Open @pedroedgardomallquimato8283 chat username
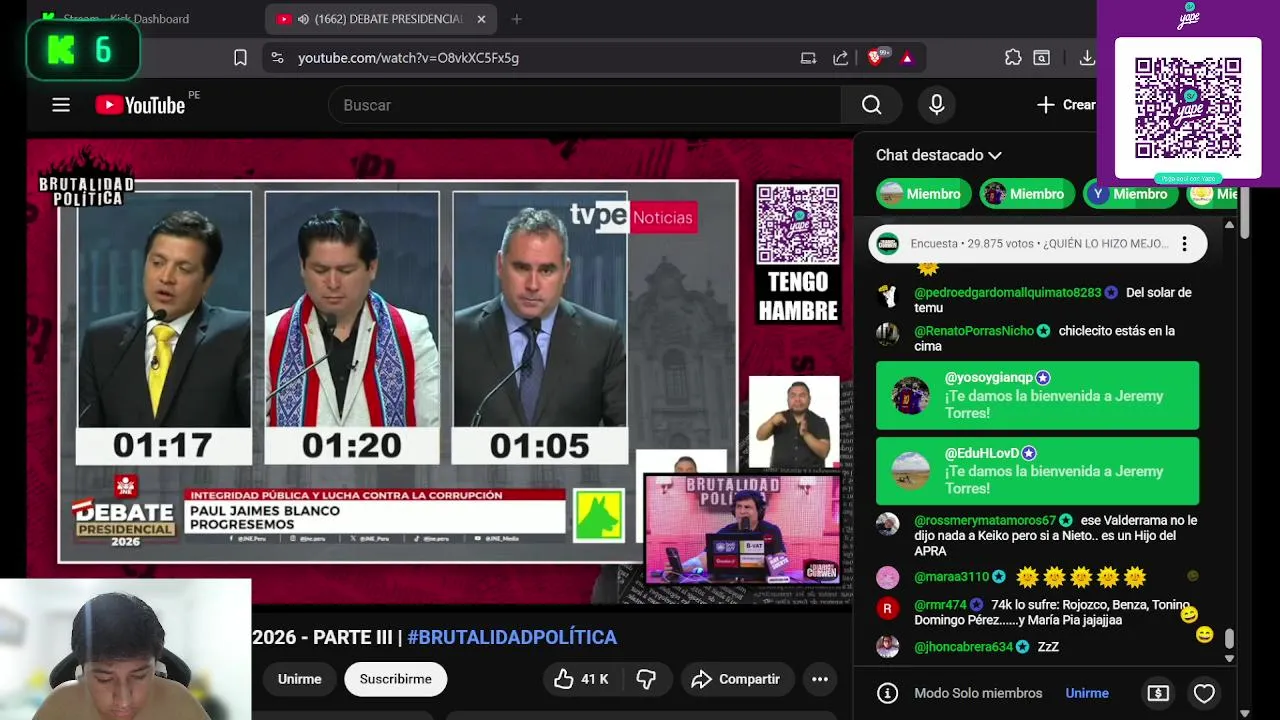The width and height of the screenshot is (1280, 720). pos(1007,293)
